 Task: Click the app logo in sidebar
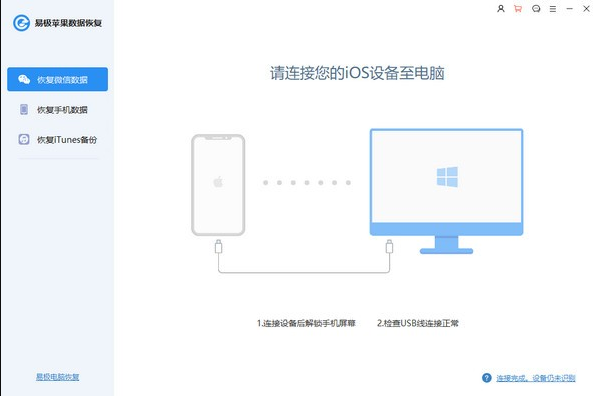[x=21, y=23]
